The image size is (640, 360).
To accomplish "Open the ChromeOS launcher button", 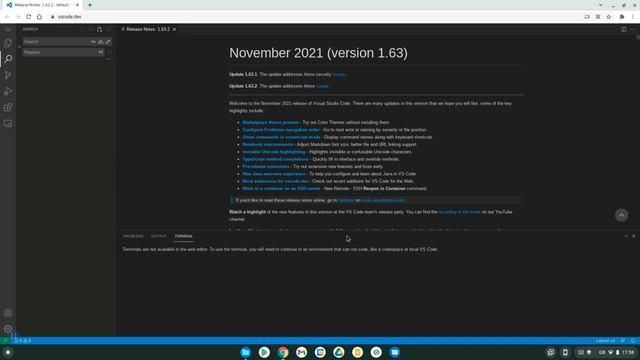I will click(x=8, y=352).
